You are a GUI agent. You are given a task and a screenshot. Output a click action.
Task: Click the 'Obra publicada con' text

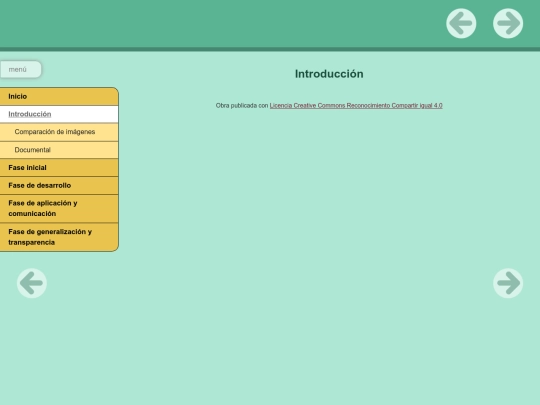pos(242,105)
